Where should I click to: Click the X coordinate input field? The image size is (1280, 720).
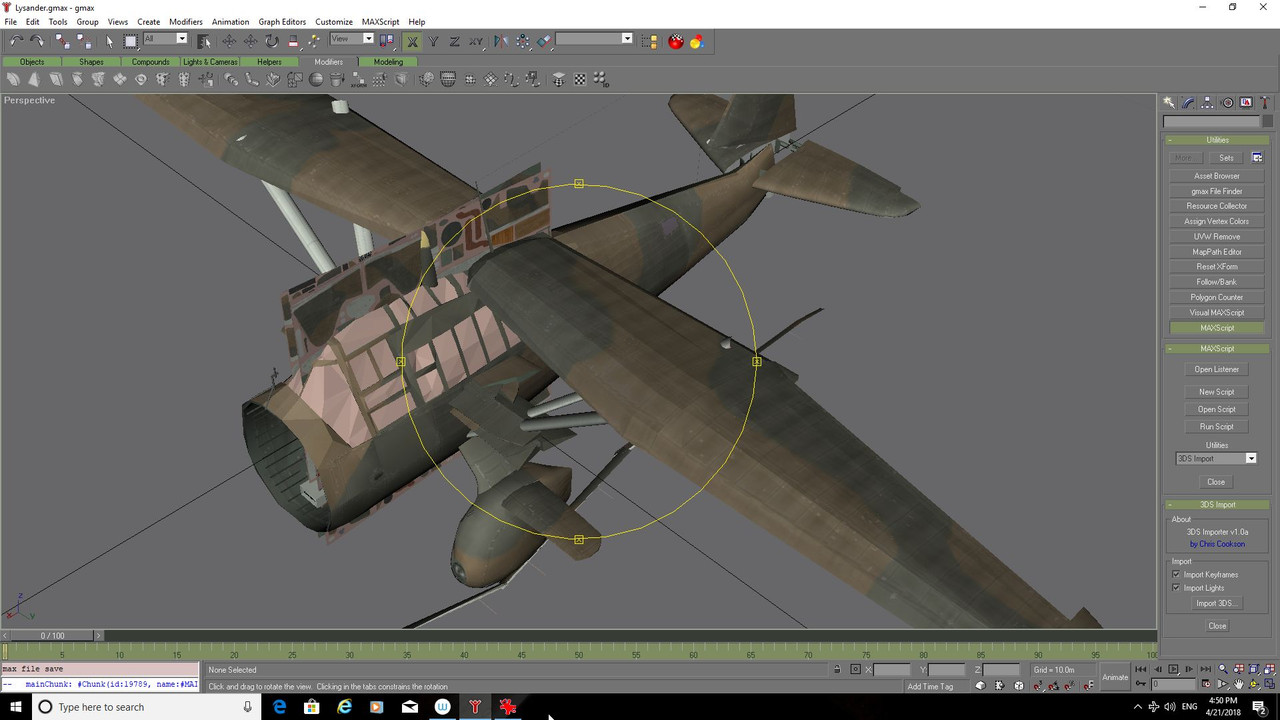(892, 669)
